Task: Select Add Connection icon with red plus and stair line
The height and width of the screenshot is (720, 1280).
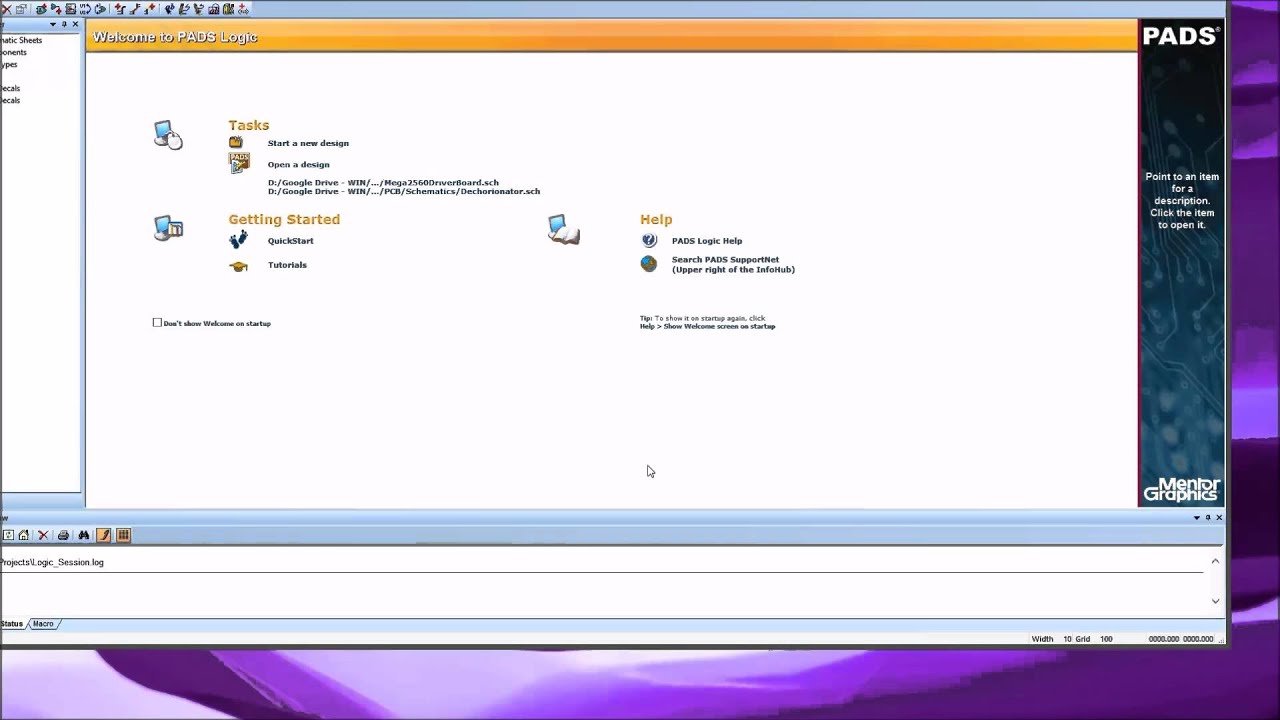Action: [120, 9]
